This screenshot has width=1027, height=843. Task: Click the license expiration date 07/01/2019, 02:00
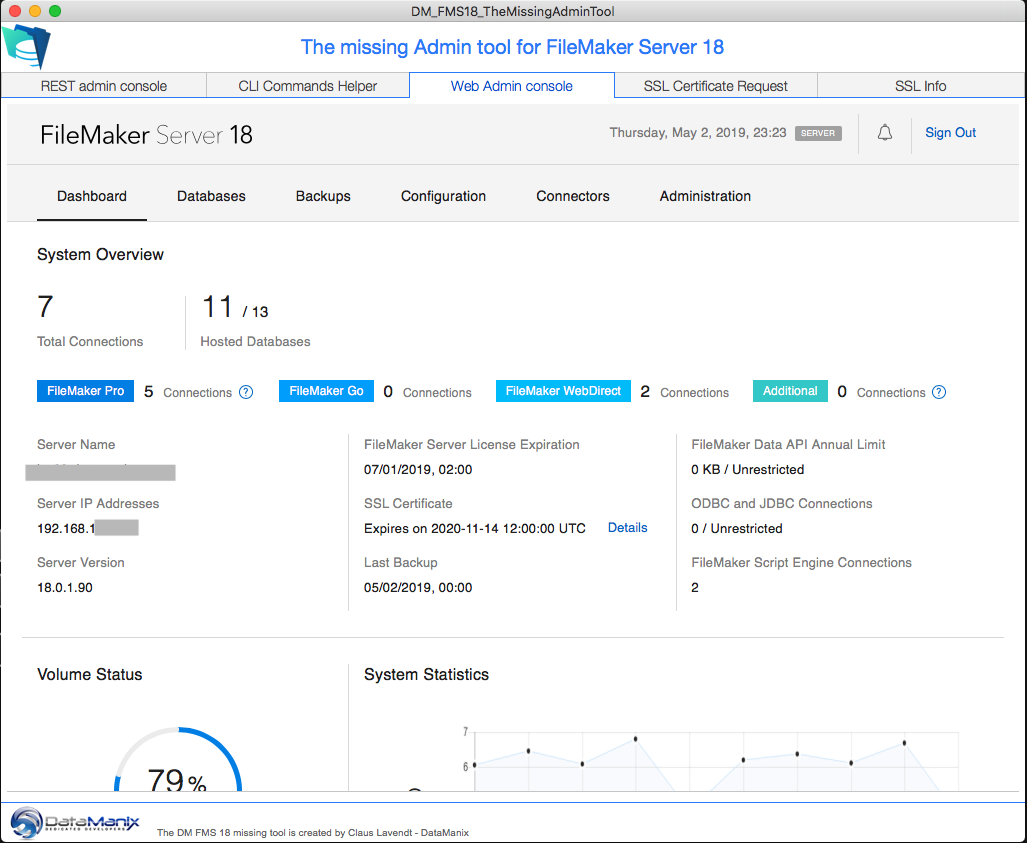(418, 470)
